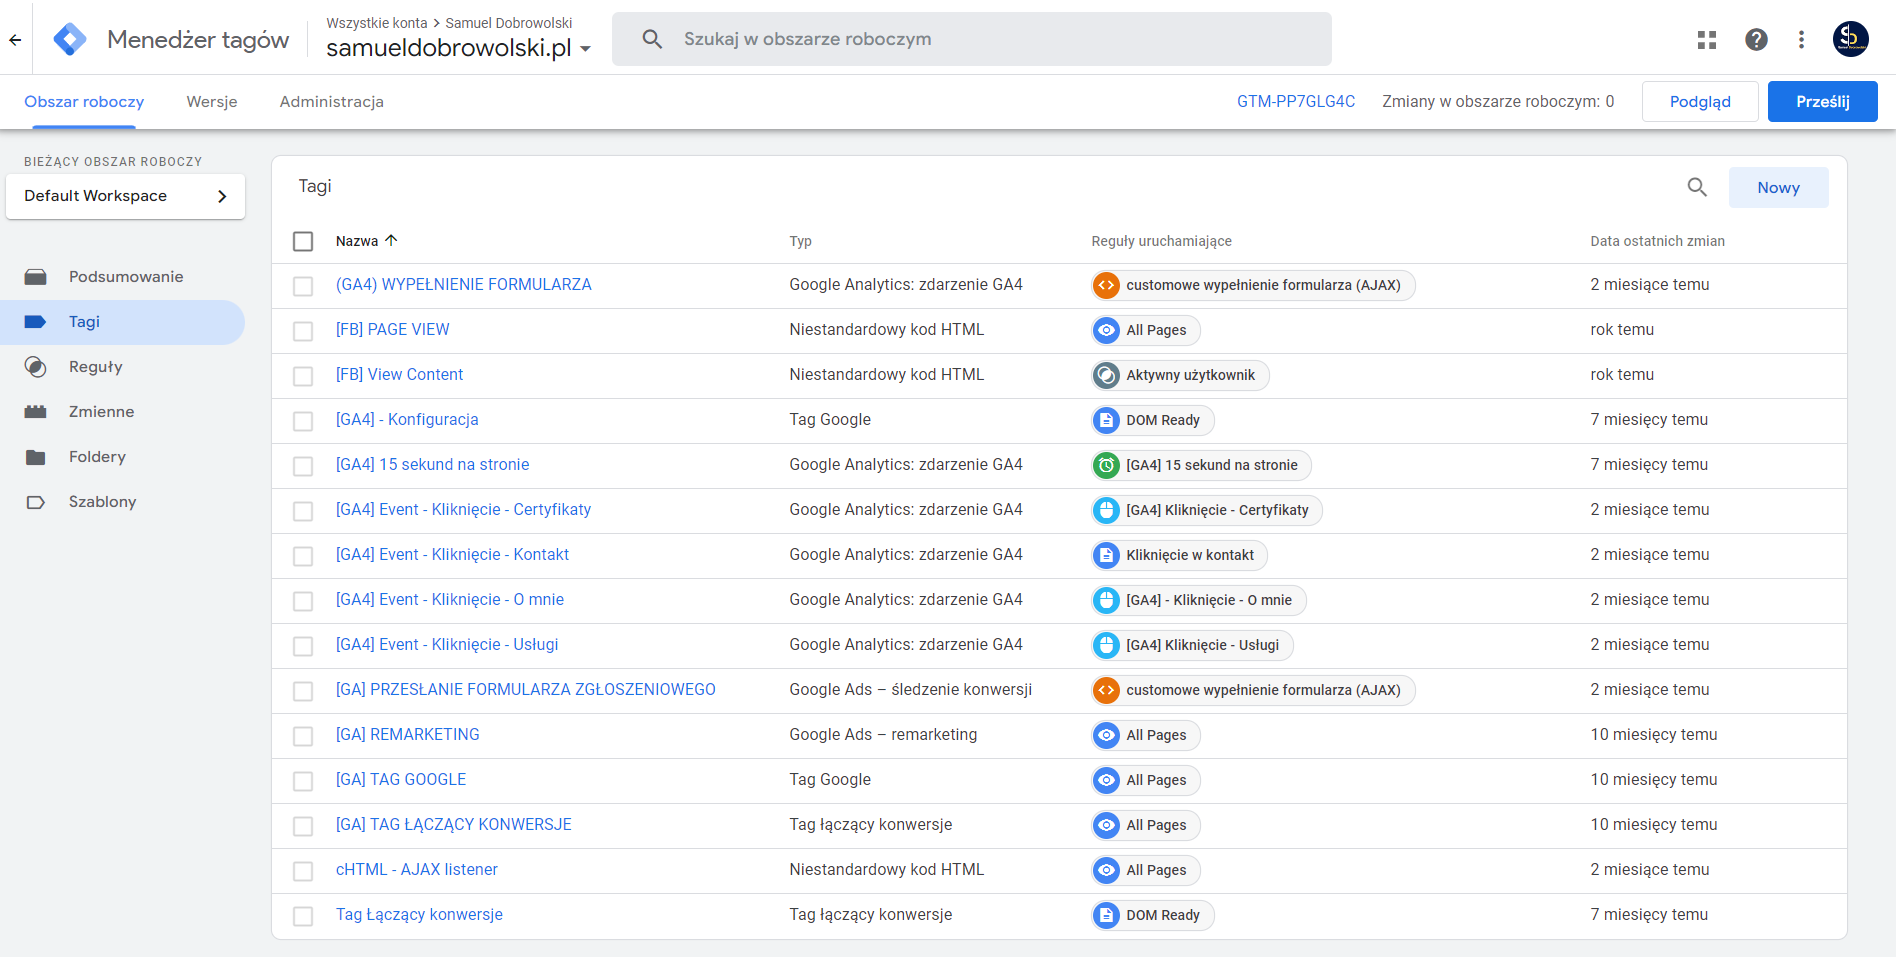Viewport: 1896px width, 957px height.
Task: Click the Prześlij submit button
Action: coord(1822,102)
